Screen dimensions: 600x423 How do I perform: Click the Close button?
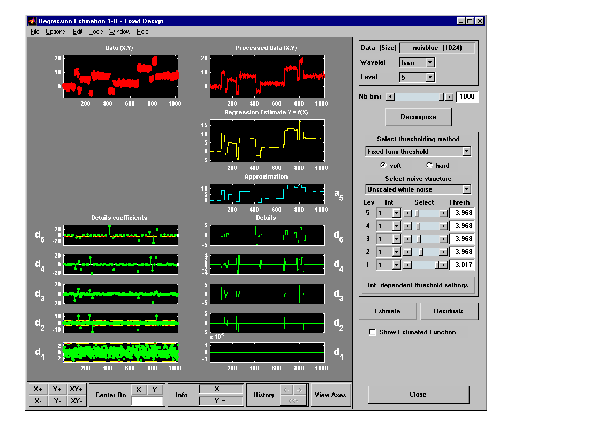click(419, 394)
